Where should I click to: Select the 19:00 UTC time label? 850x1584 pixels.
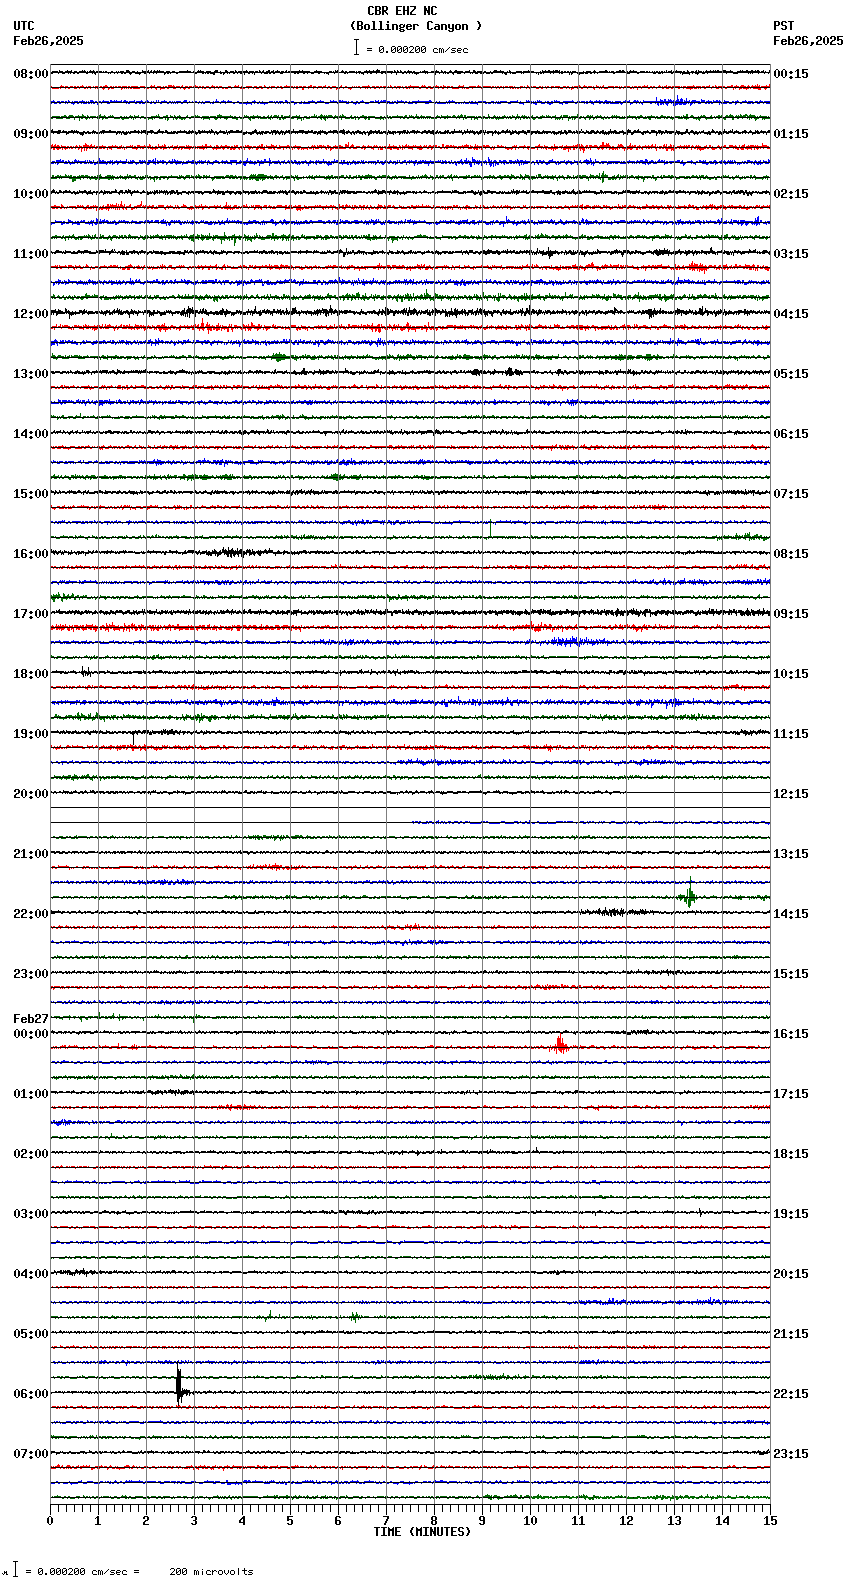[31, 734]
